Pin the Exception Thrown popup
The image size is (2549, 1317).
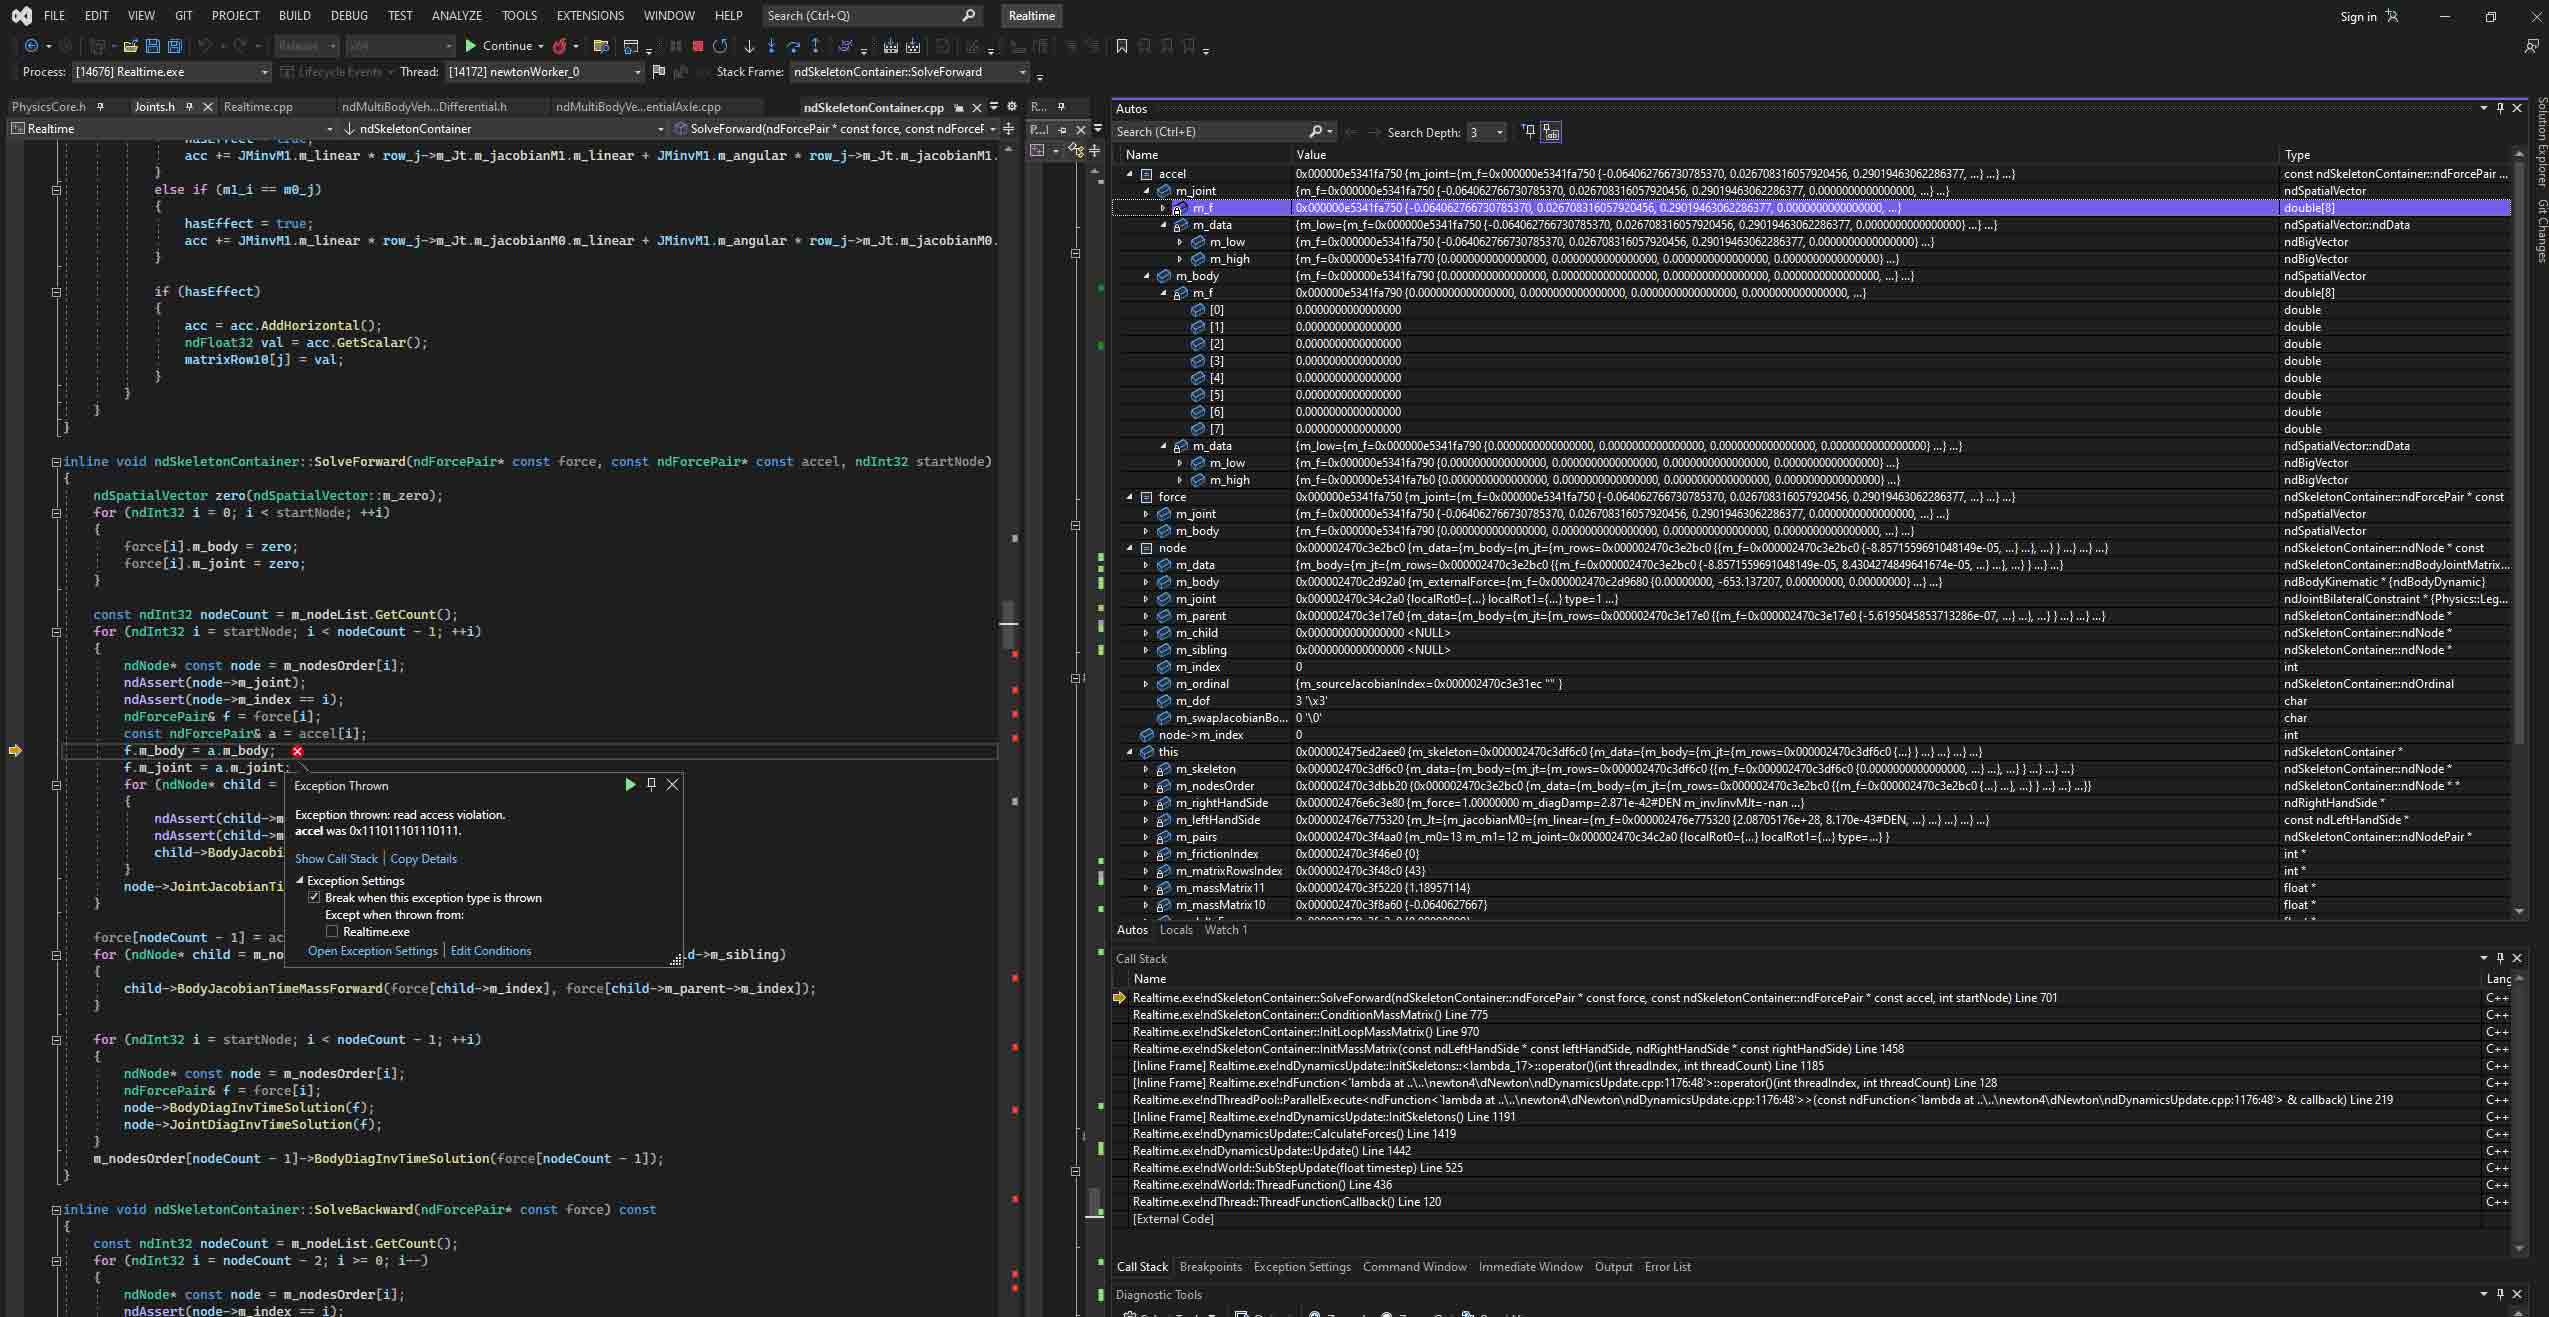pos(651,785)
